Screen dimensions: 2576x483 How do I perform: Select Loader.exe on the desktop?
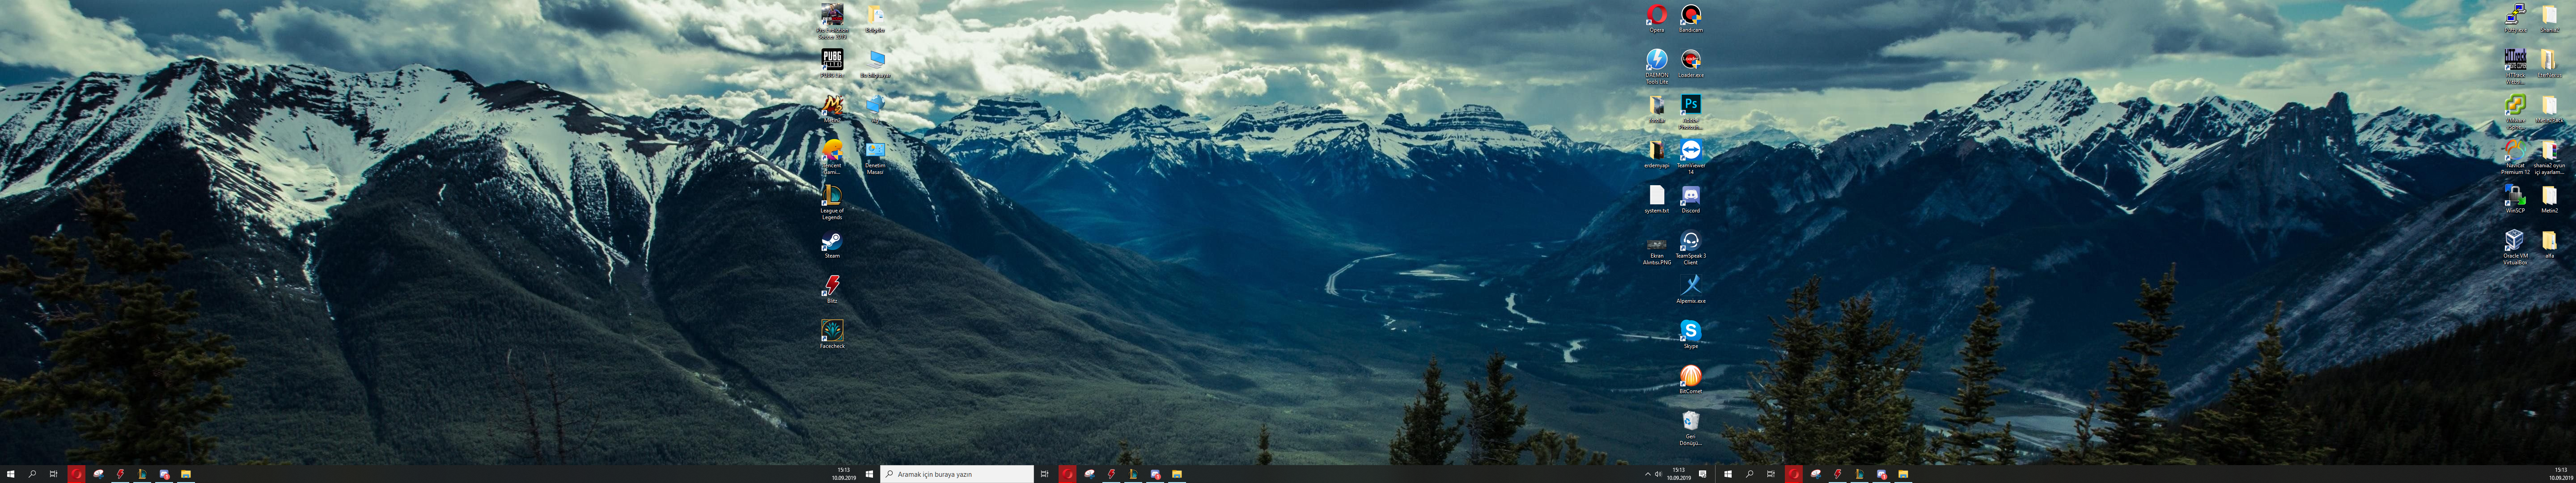click(x=1691, y=63)
